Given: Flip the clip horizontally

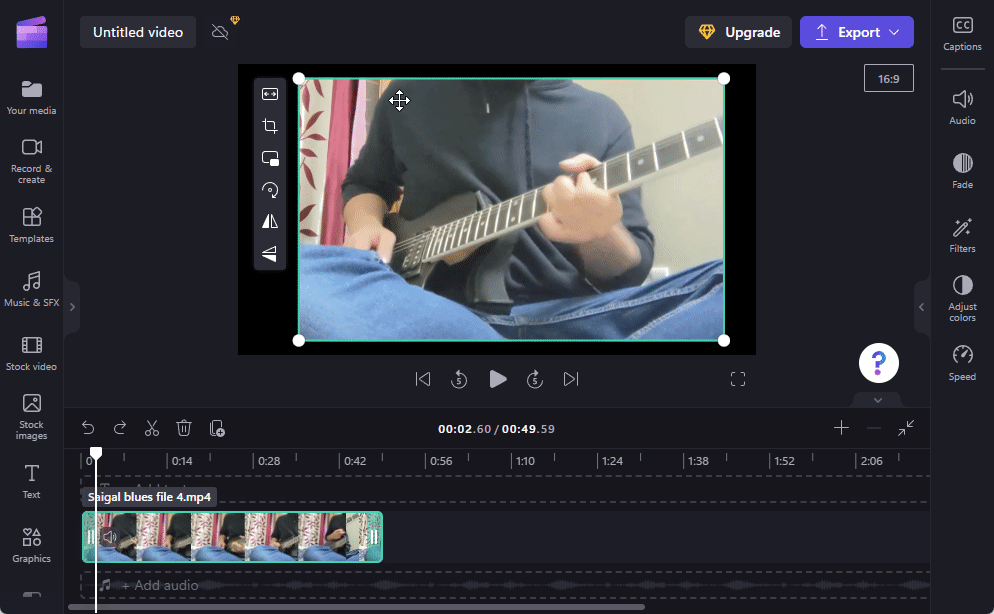Looking at the screenshot, I should tap(270, 221).
